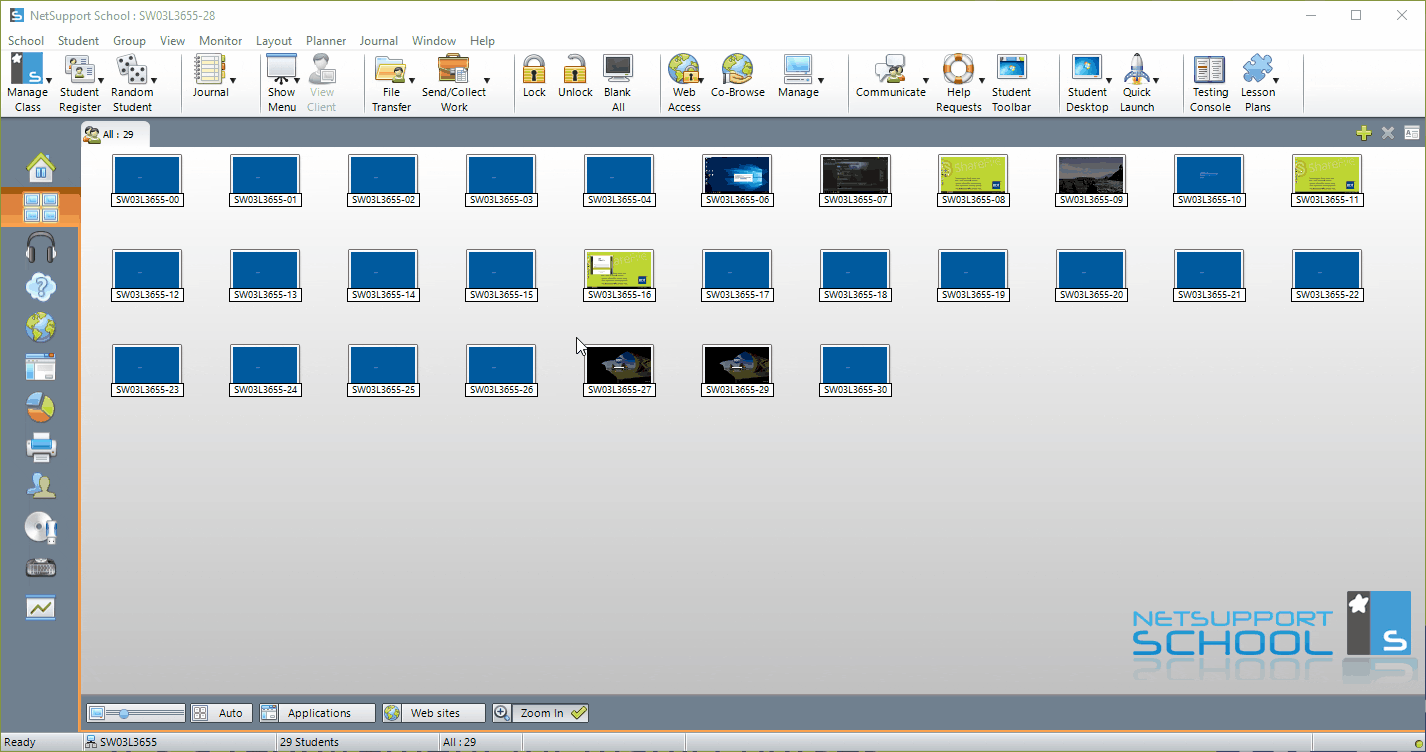Click the Web sites button
The width and height of the screenshot is (1426, 752).
[434, 713]
